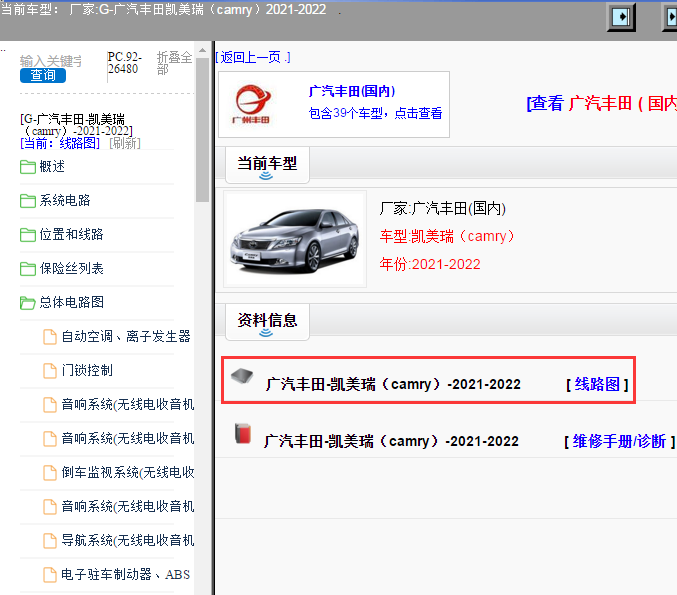Click 返回上一页 to go back
The height and width of the screenshot is (595, 677).
pos(253,57)
